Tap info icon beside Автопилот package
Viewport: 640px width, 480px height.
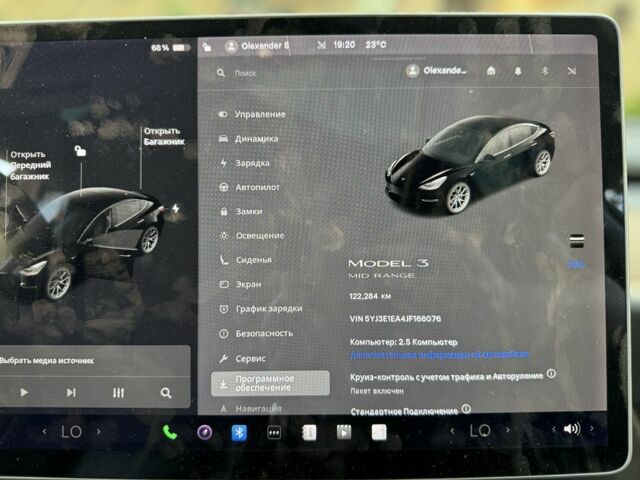pos(551,373)
